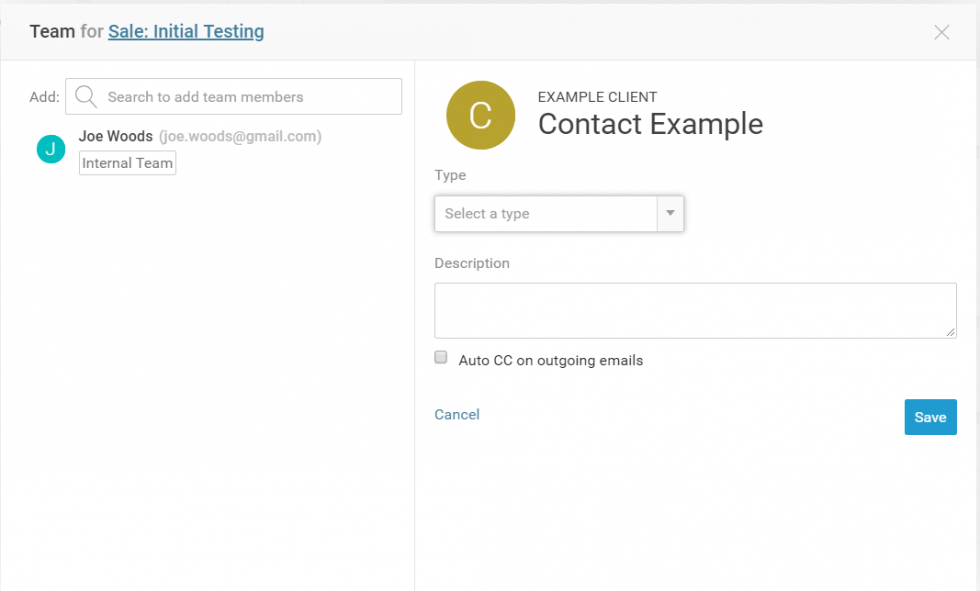This screenshot has width=980, height=591.
Task: Click the gold C contact avatar
Action: click(x=480, y=116)
